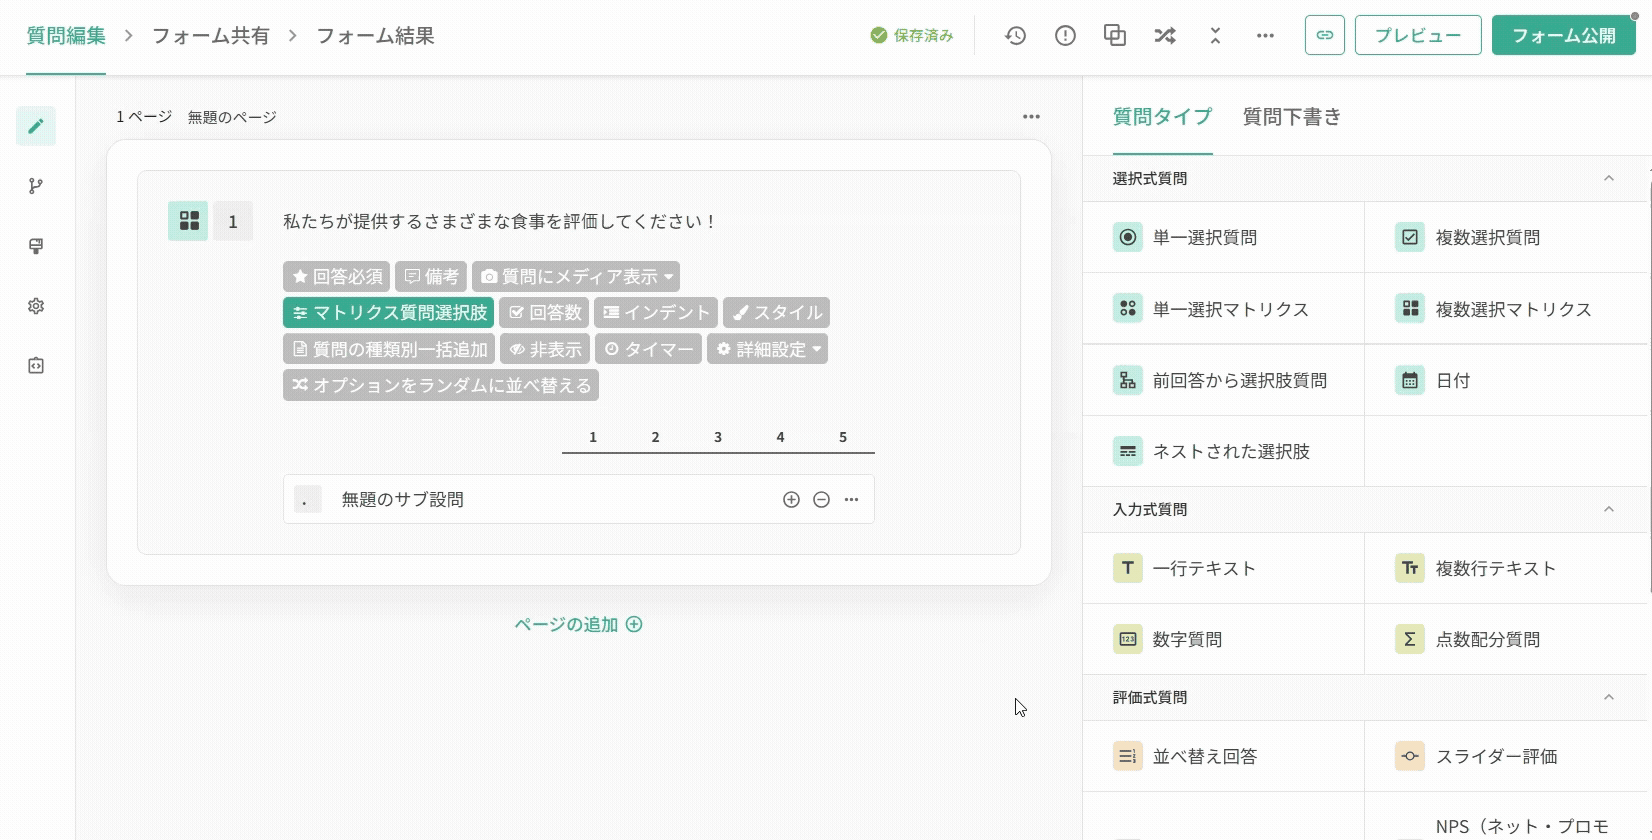The width and height of the screenshot is (1652, 840).
Task: Open the code embed icon in left sidebar
Action: 36,366
